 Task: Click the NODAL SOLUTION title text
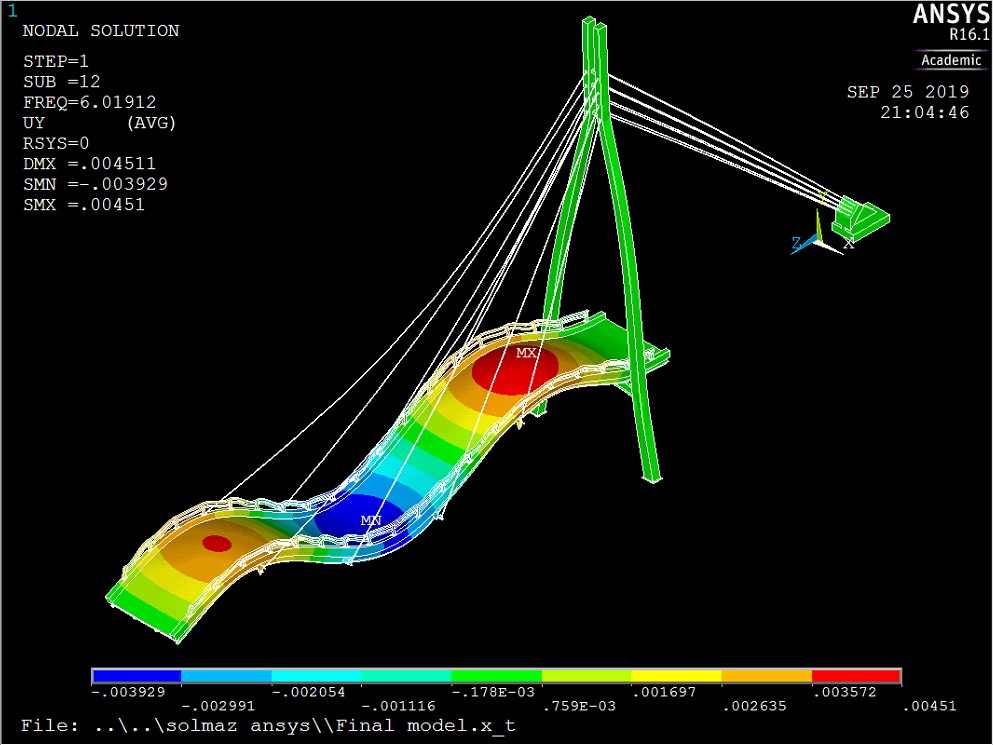(x=101, y=30)
